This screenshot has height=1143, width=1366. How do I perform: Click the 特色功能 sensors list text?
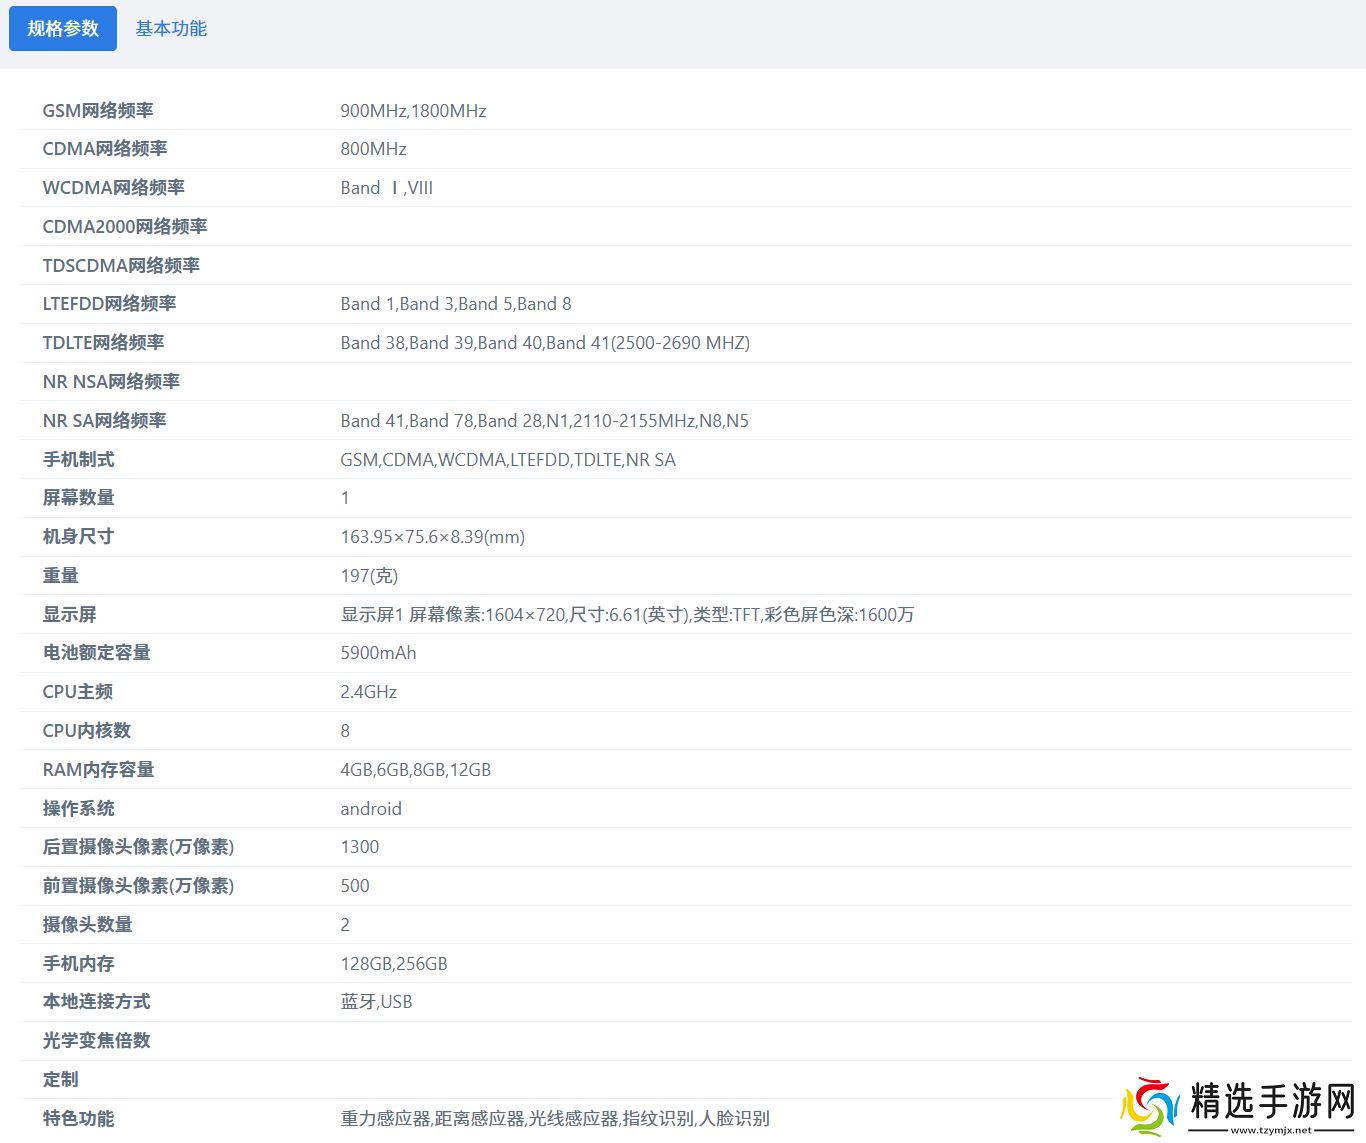click(x=555, y=1119)
